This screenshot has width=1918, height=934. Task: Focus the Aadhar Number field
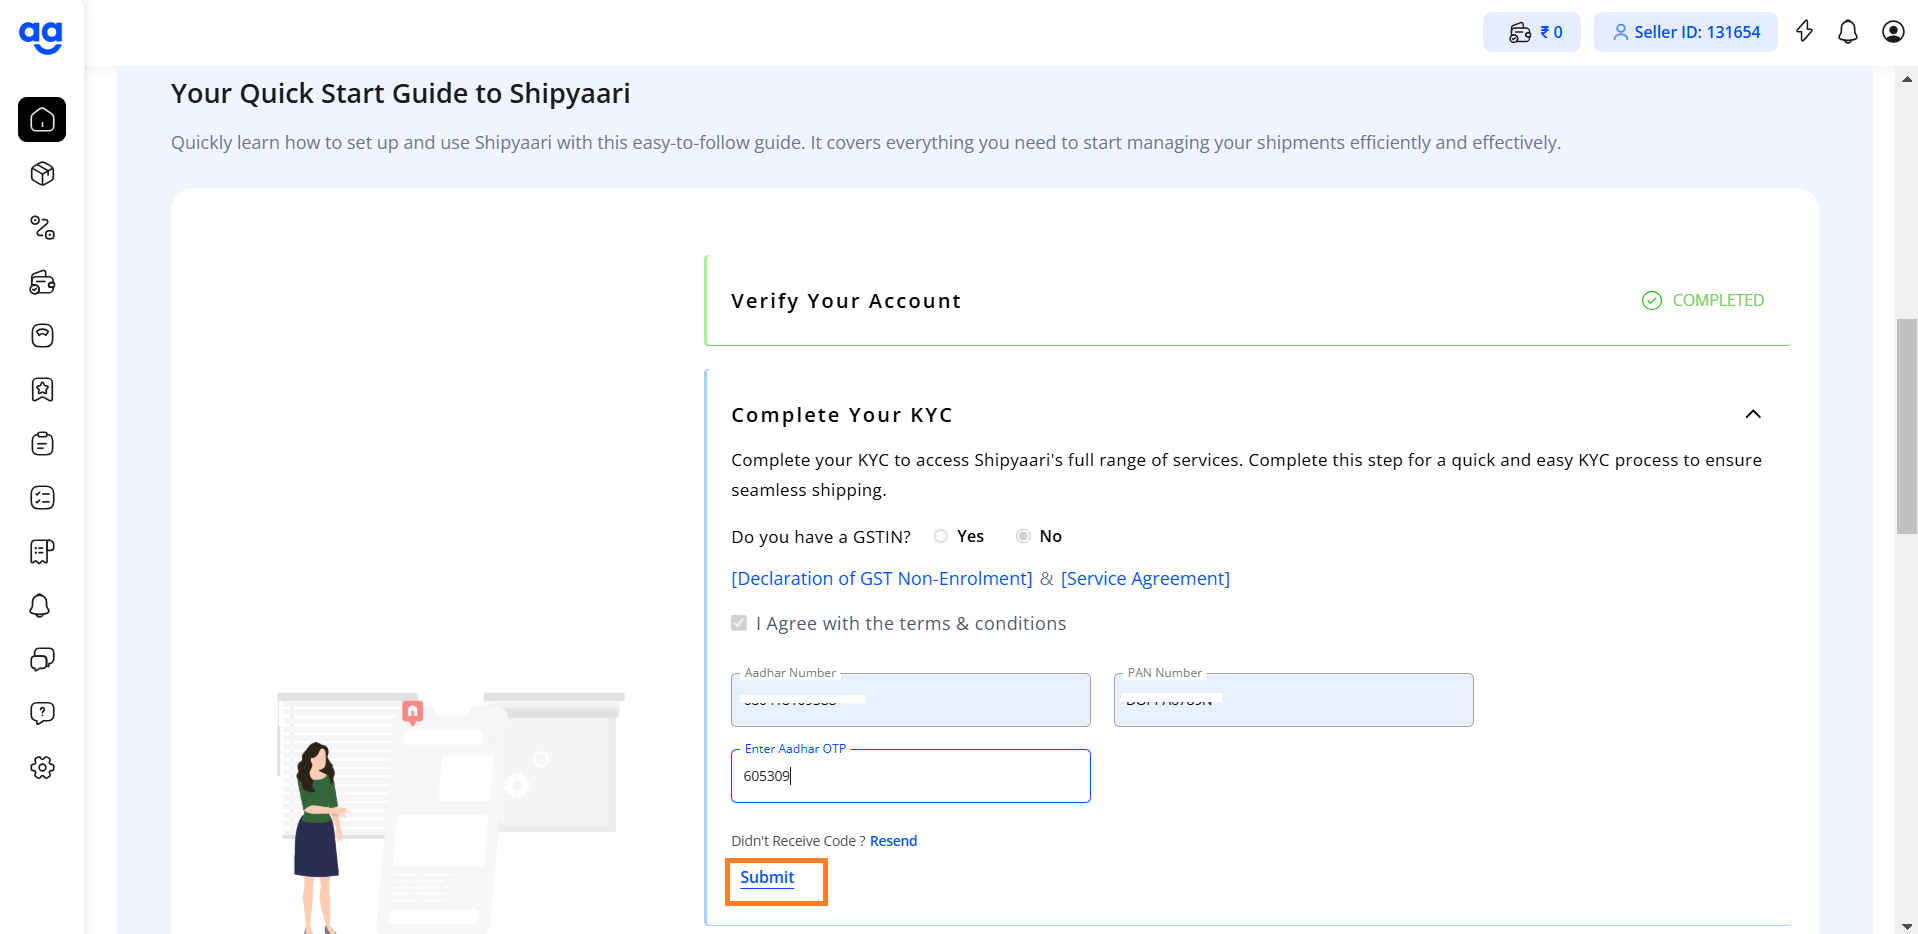pyautogui.click(x=911, y=700)
